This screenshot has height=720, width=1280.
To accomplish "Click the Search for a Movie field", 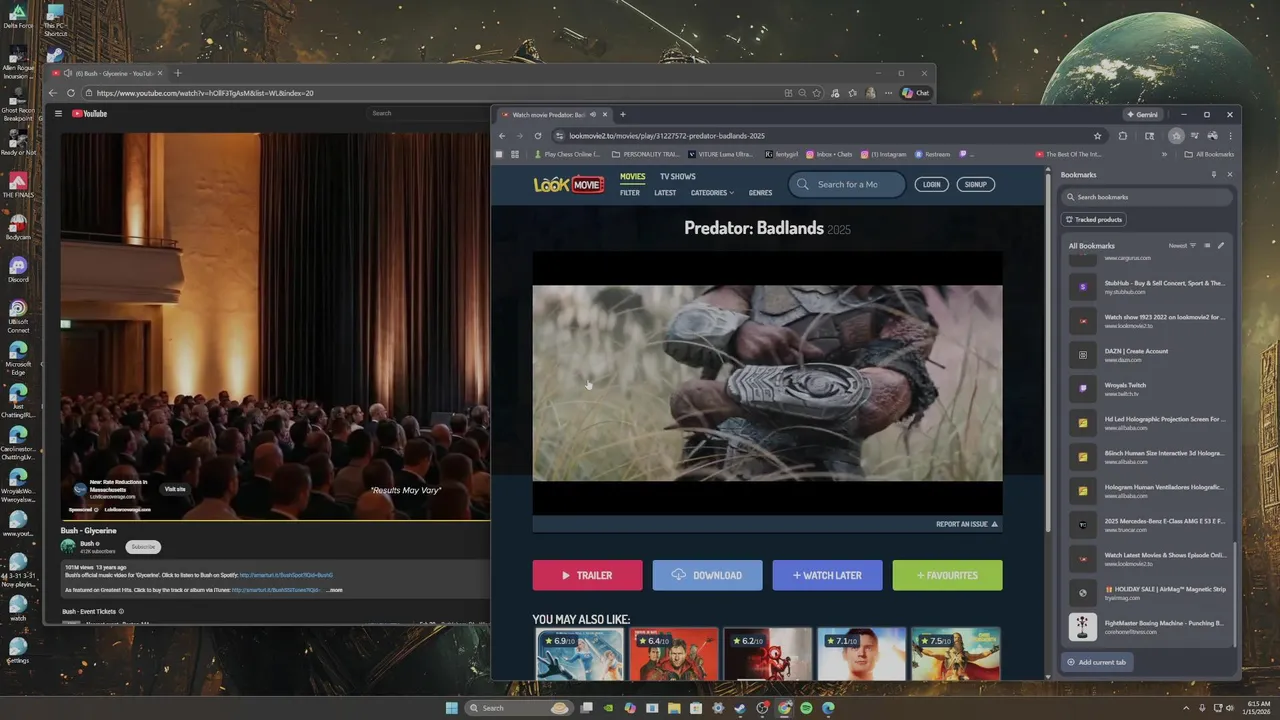I will (x=847, y=184).
